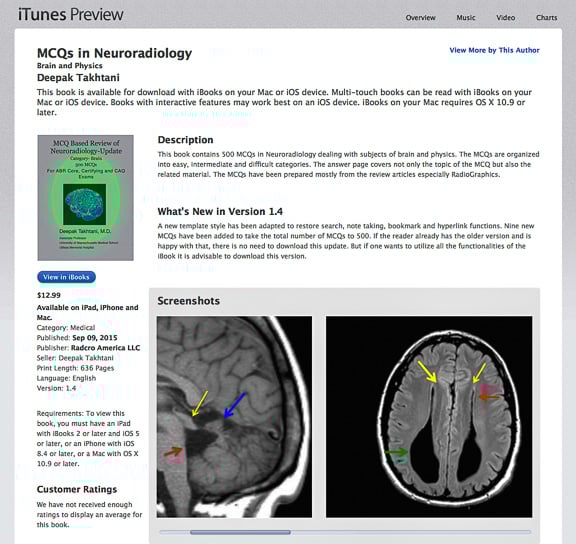Open the sagittal brain MRI screenshot
576x544 pixels.
(x=234, y=417)
